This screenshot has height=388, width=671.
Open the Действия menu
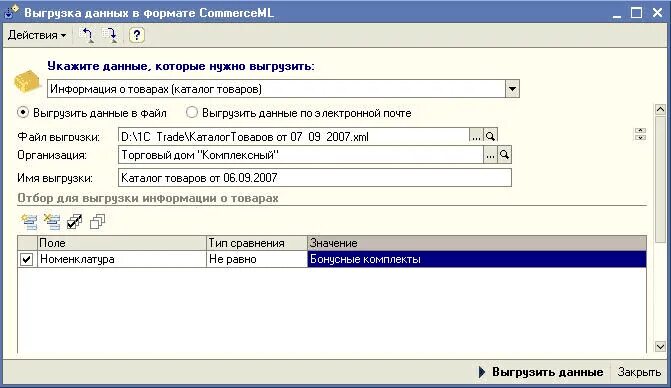click(37, 35)
